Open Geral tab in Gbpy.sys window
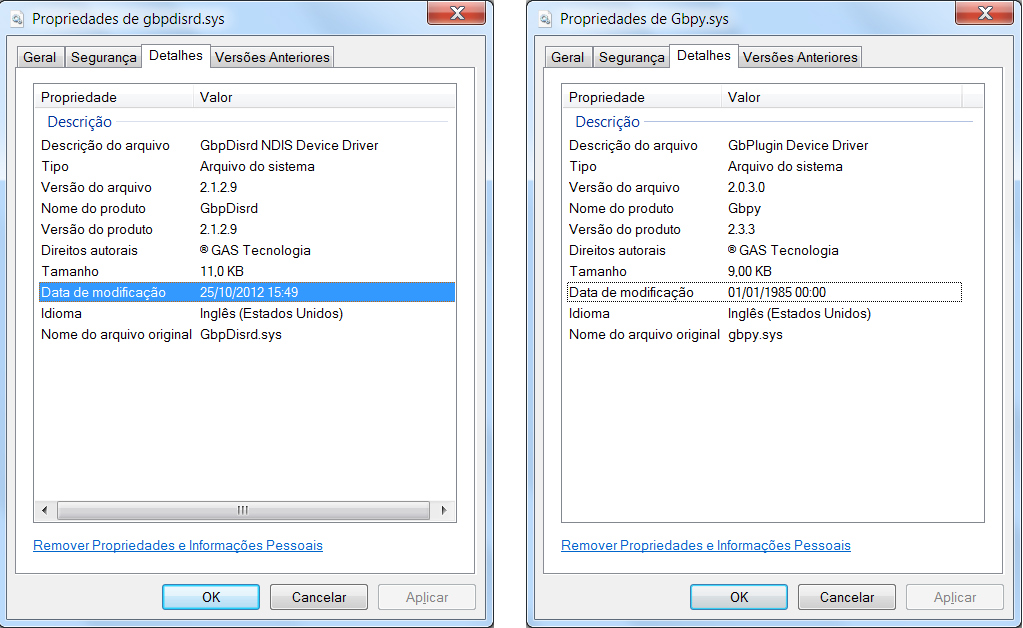 coord(568,58)
